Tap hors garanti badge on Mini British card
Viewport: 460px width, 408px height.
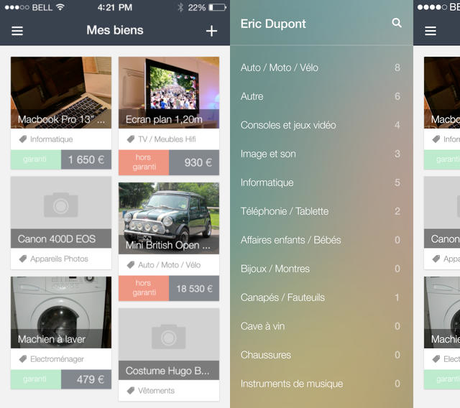coord(144,288)
